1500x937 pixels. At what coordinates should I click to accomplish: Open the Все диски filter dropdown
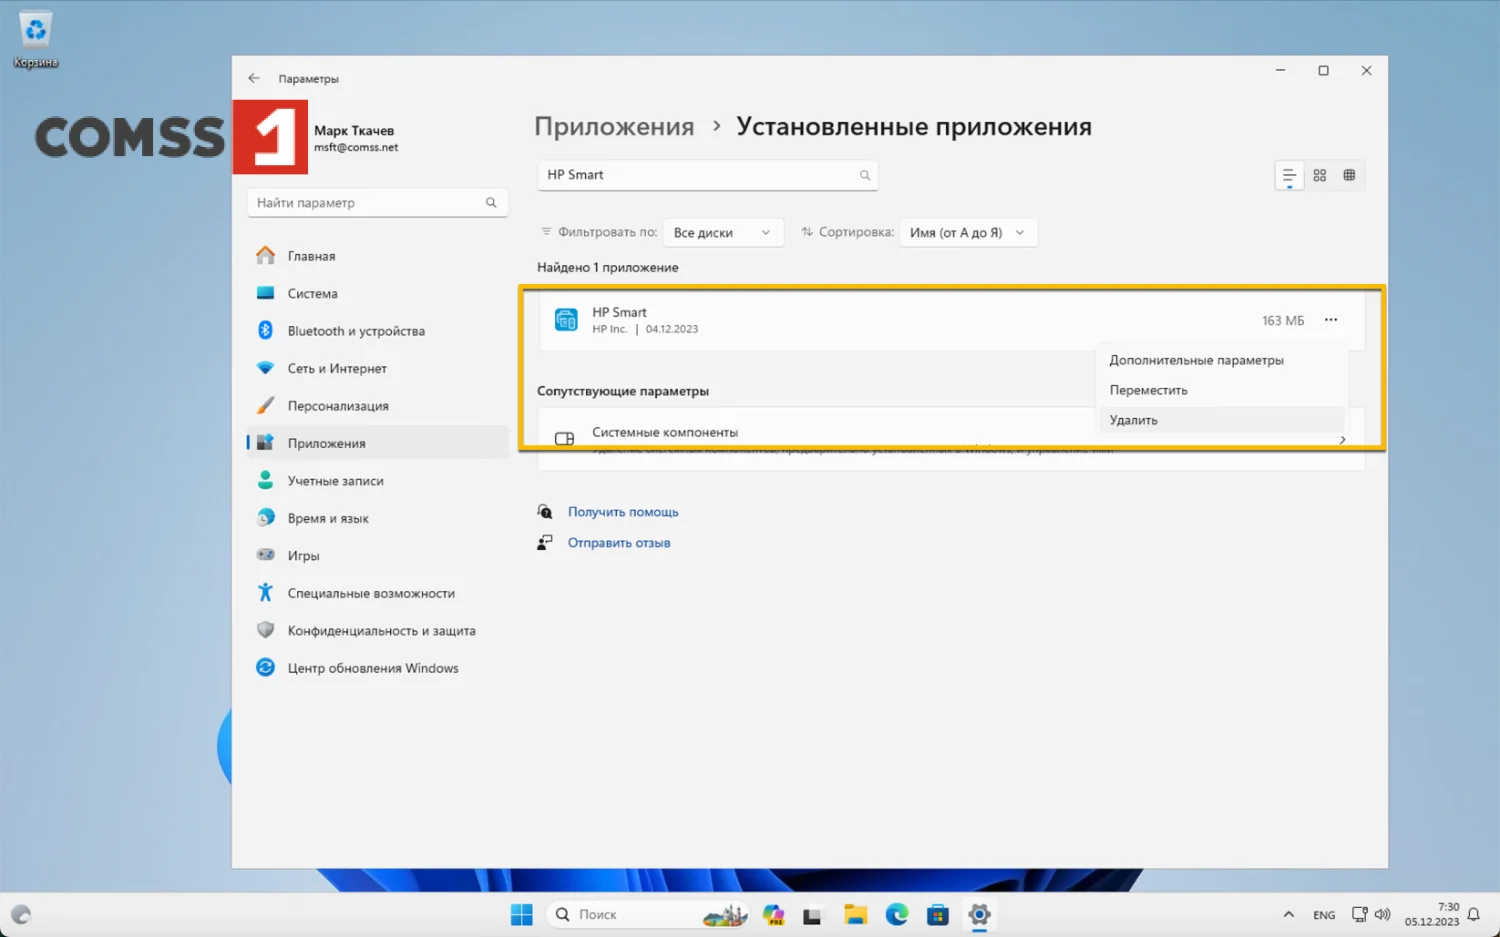point(723,232)
